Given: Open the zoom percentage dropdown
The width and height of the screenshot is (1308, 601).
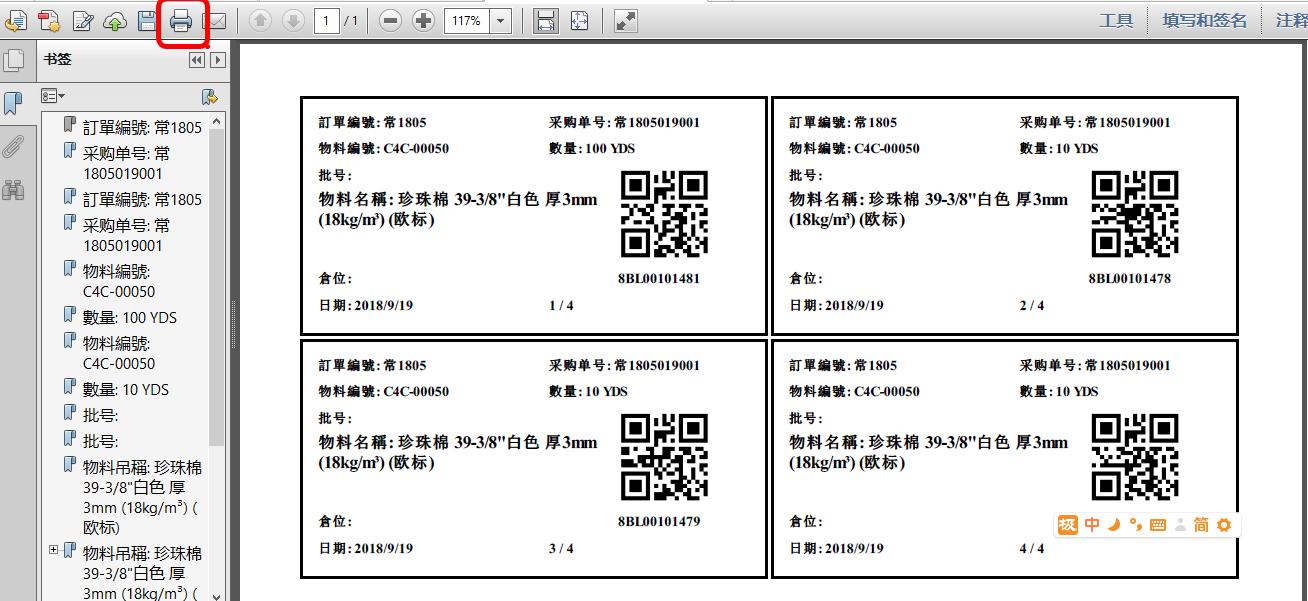Looking at the screenshot, I should (500, 20).
